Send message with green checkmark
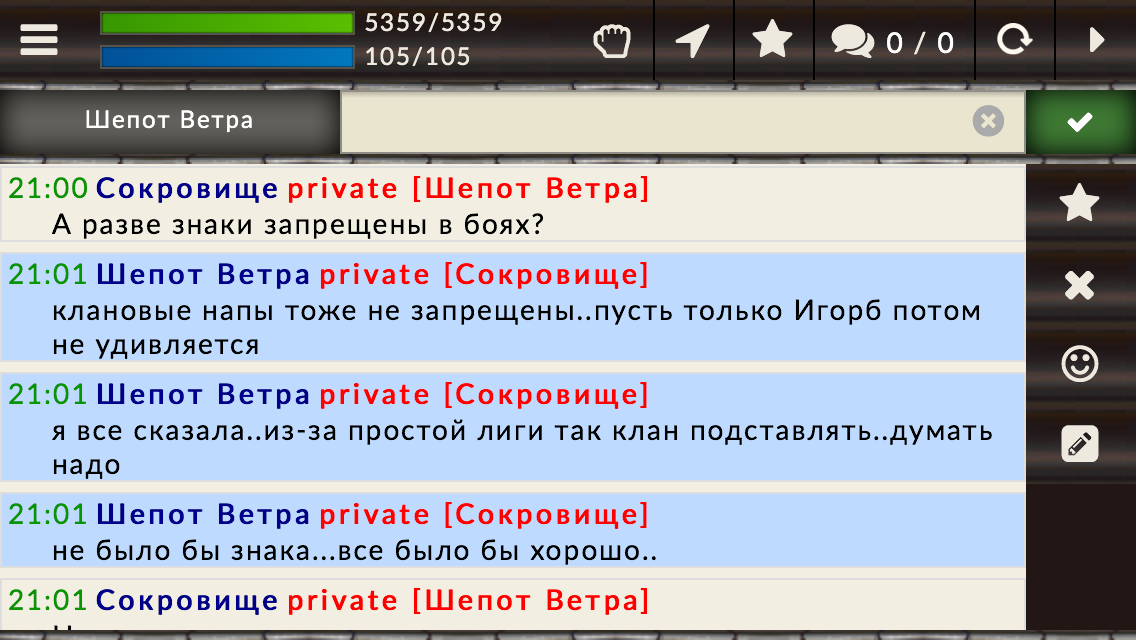 1080,122
